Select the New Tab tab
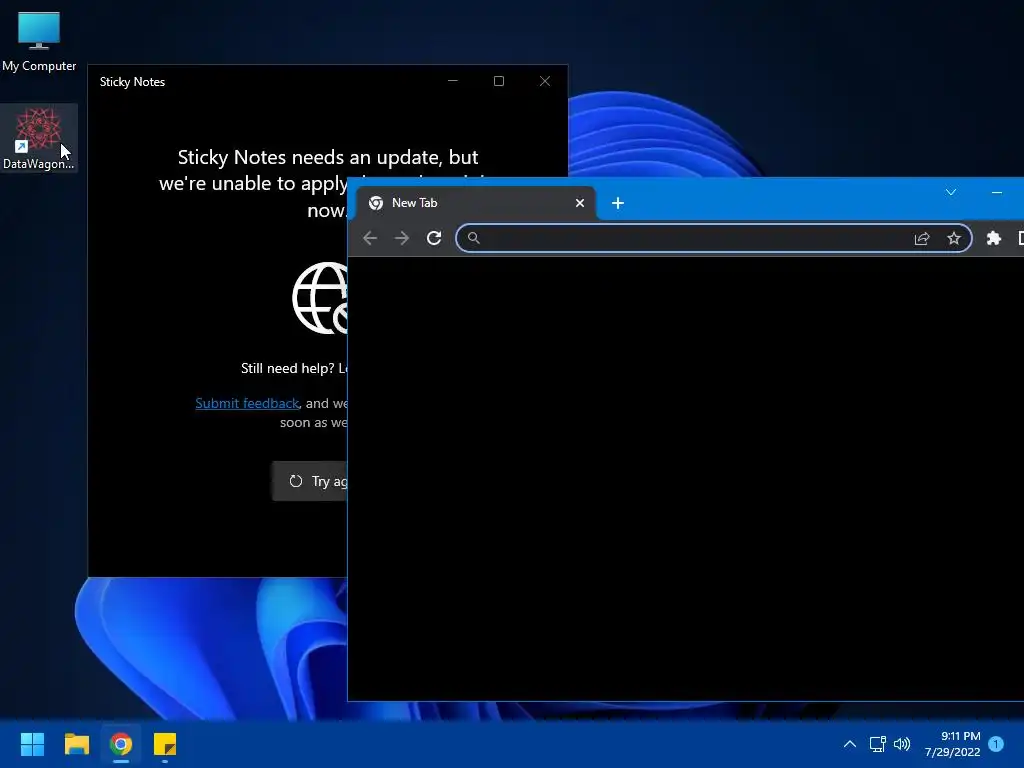The width and height of the screenshot is (1024, 768). tap(477, 203)
